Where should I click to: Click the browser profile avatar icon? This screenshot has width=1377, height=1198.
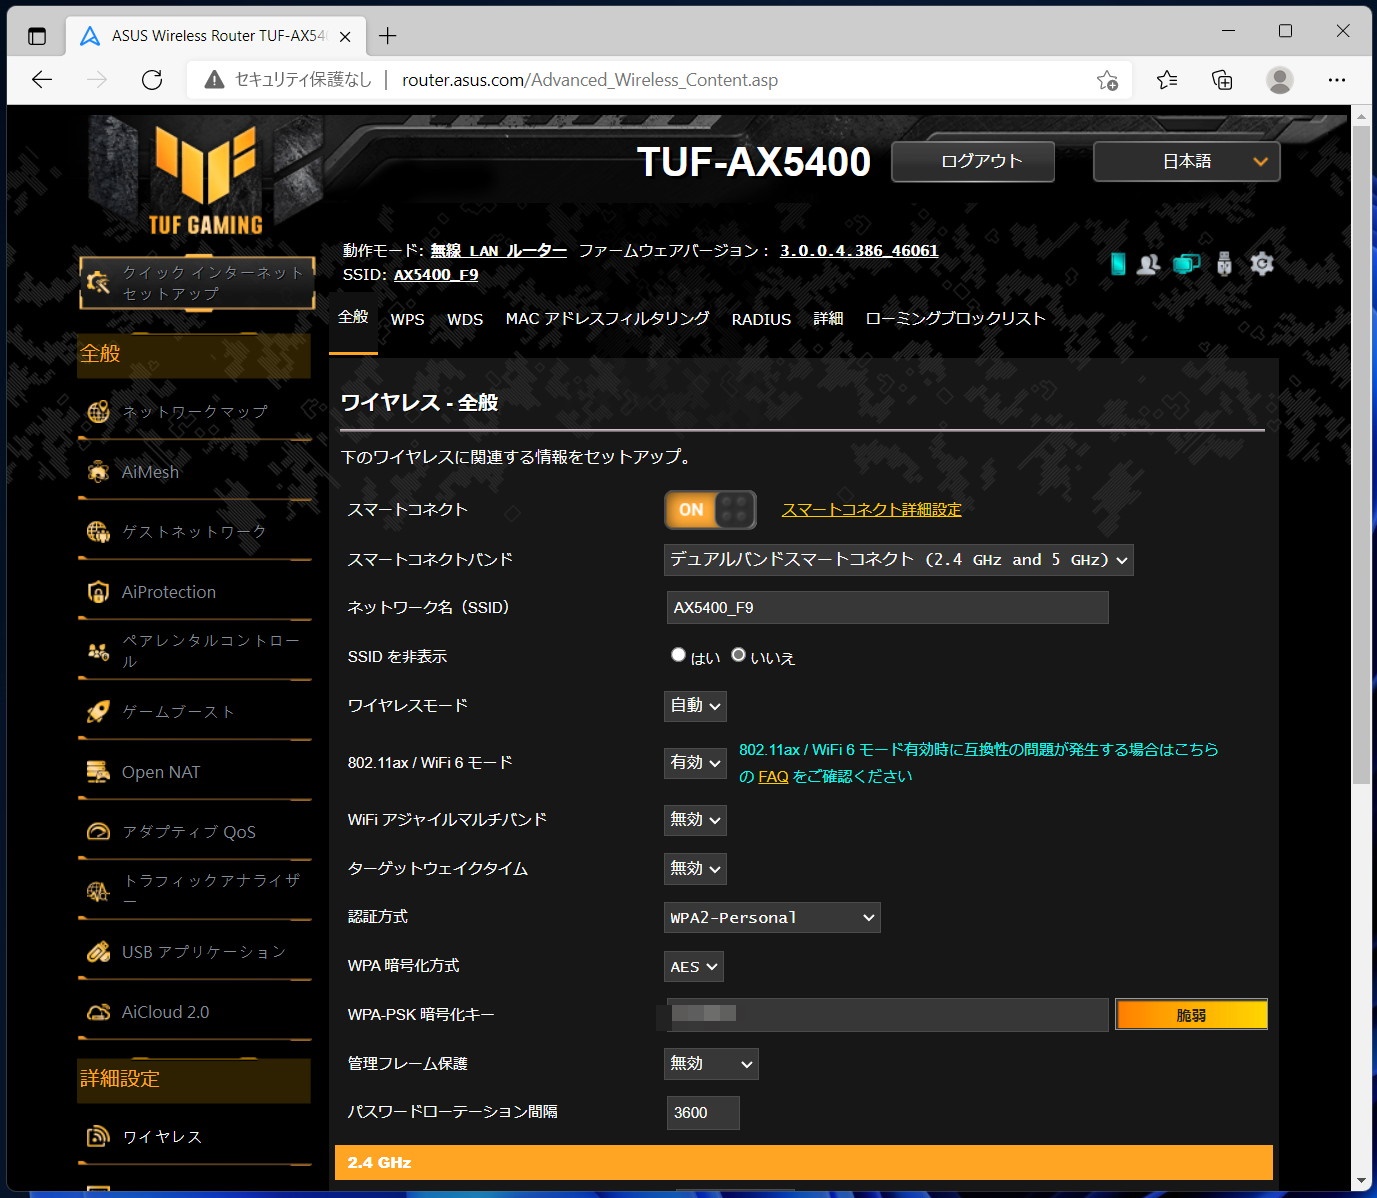coord(1280,80)
